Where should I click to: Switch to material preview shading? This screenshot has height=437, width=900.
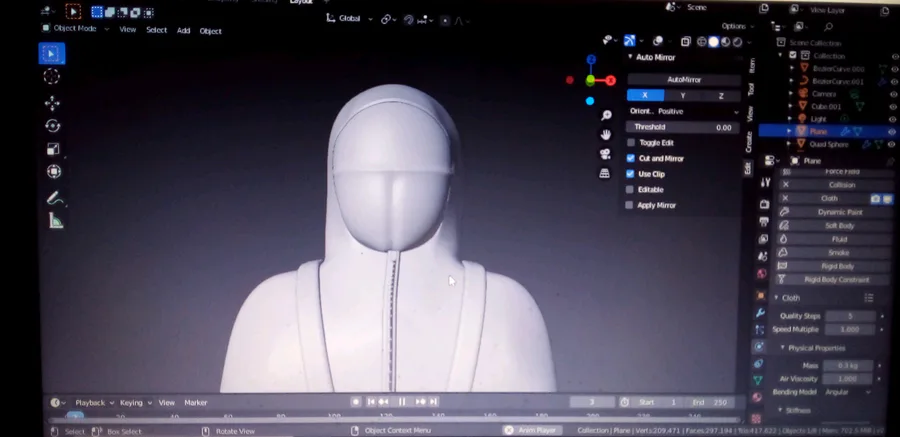click(x=726, y=42)
